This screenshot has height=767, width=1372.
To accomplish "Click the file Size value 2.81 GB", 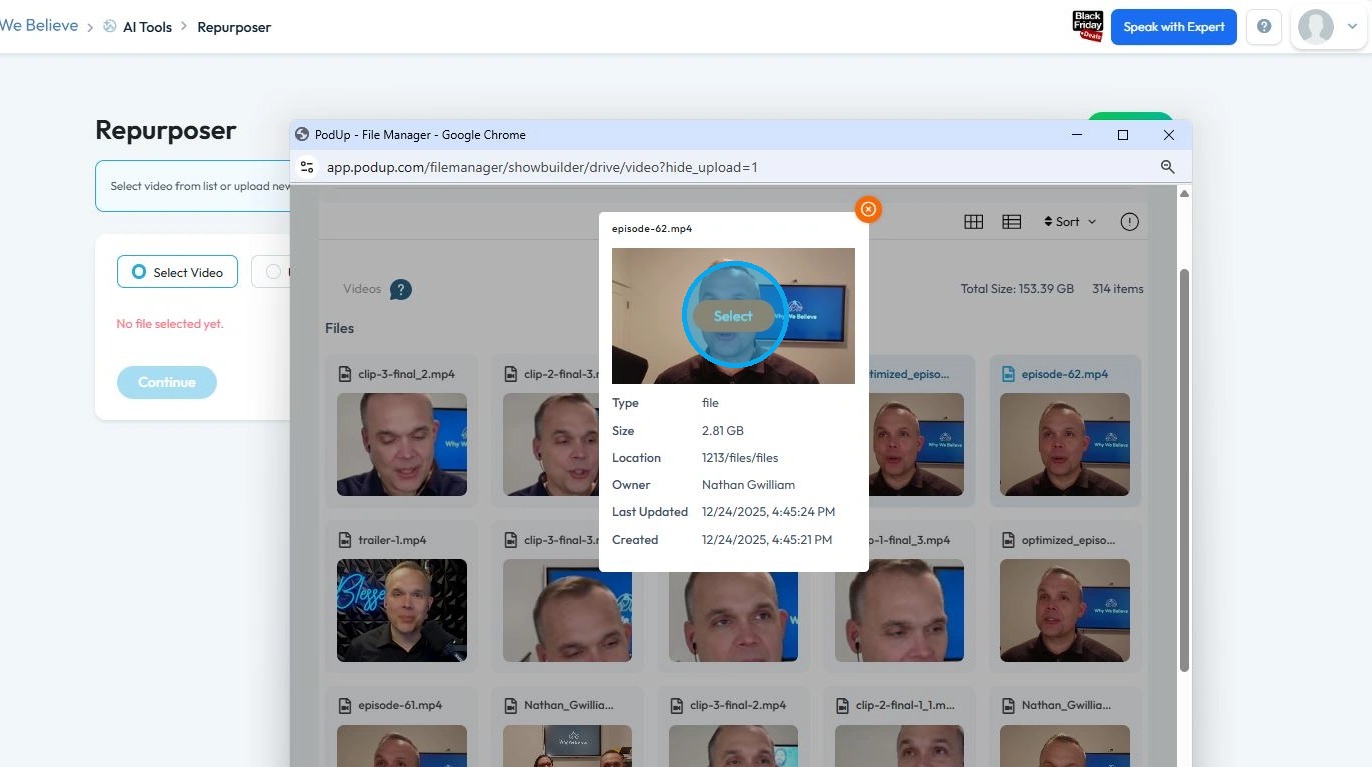I will [x=723, y=431].
